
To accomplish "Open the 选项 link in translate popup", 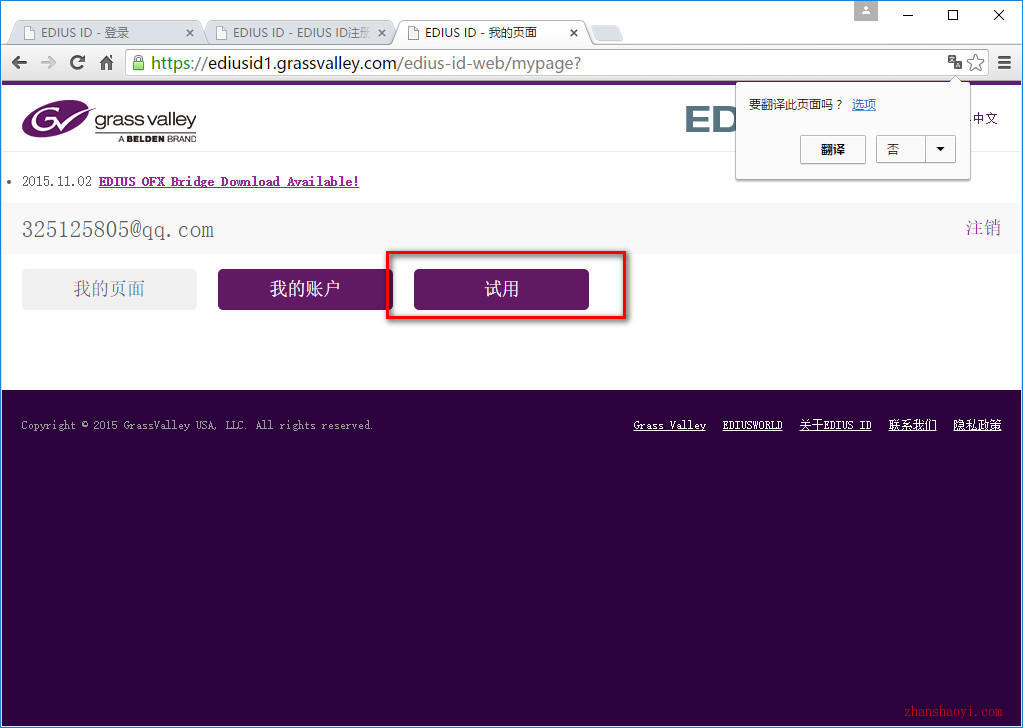I will pyautogui.click(x=864, y=104).
